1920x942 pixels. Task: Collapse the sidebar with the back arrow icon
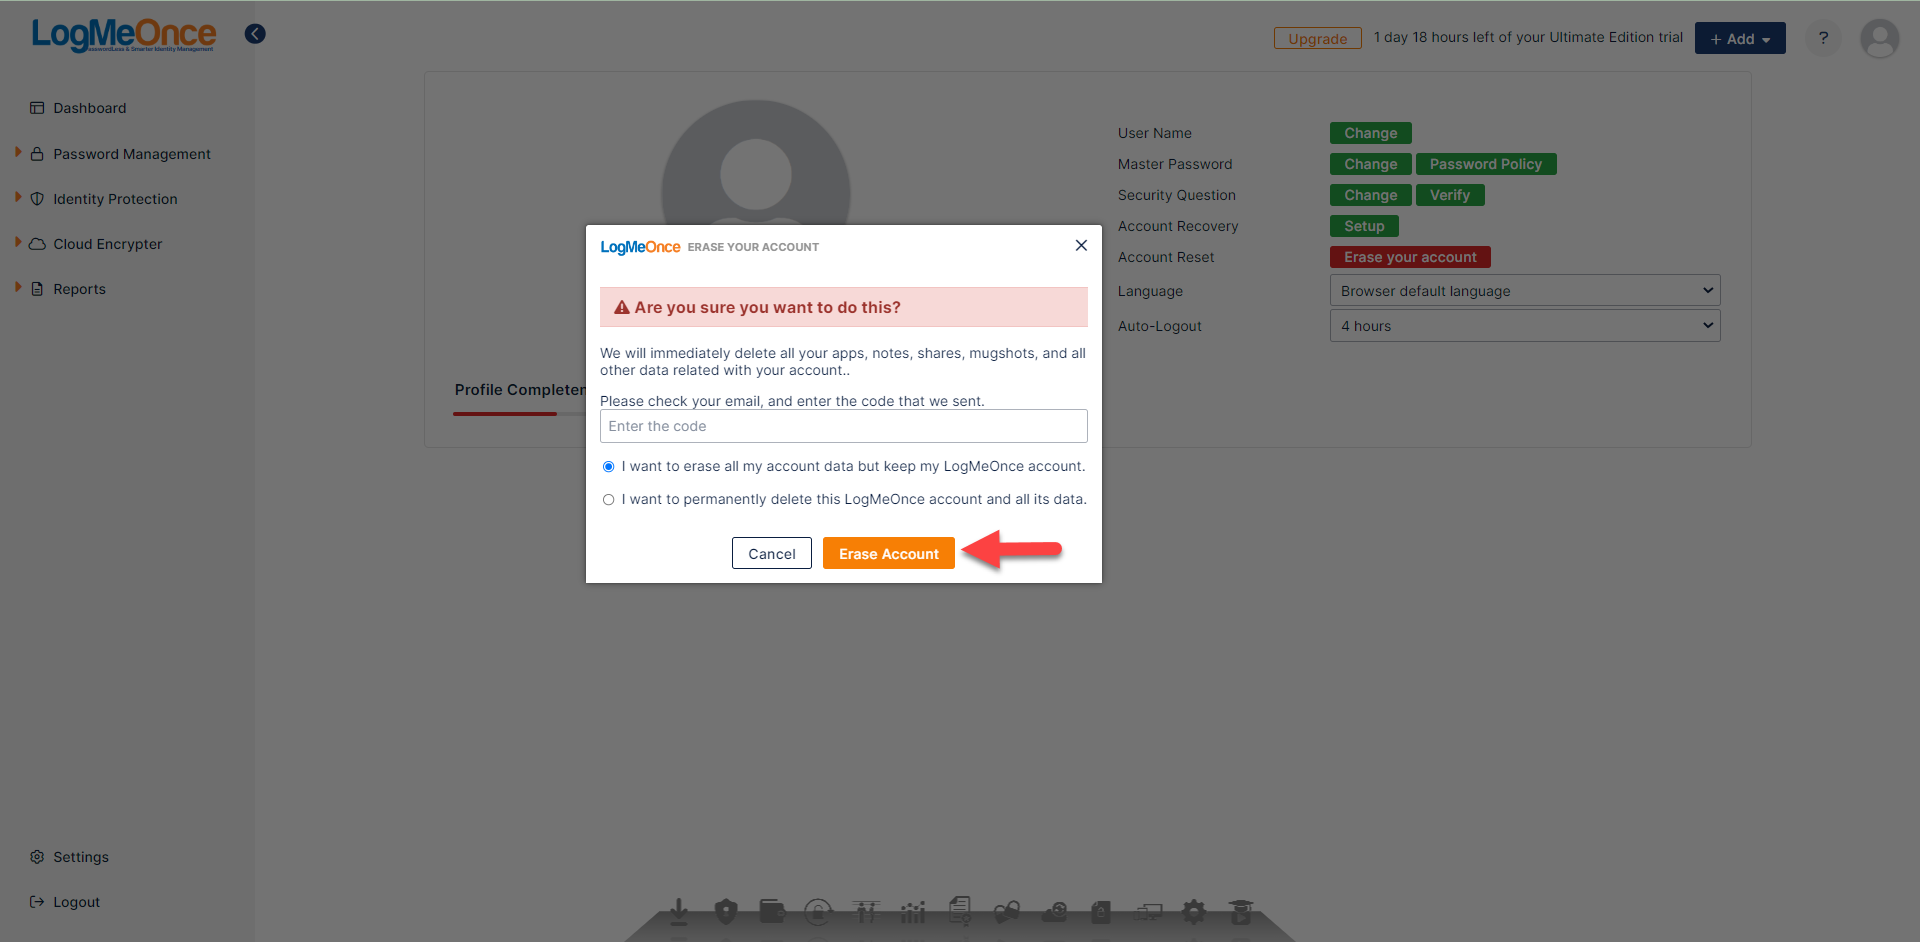point(255,34)
